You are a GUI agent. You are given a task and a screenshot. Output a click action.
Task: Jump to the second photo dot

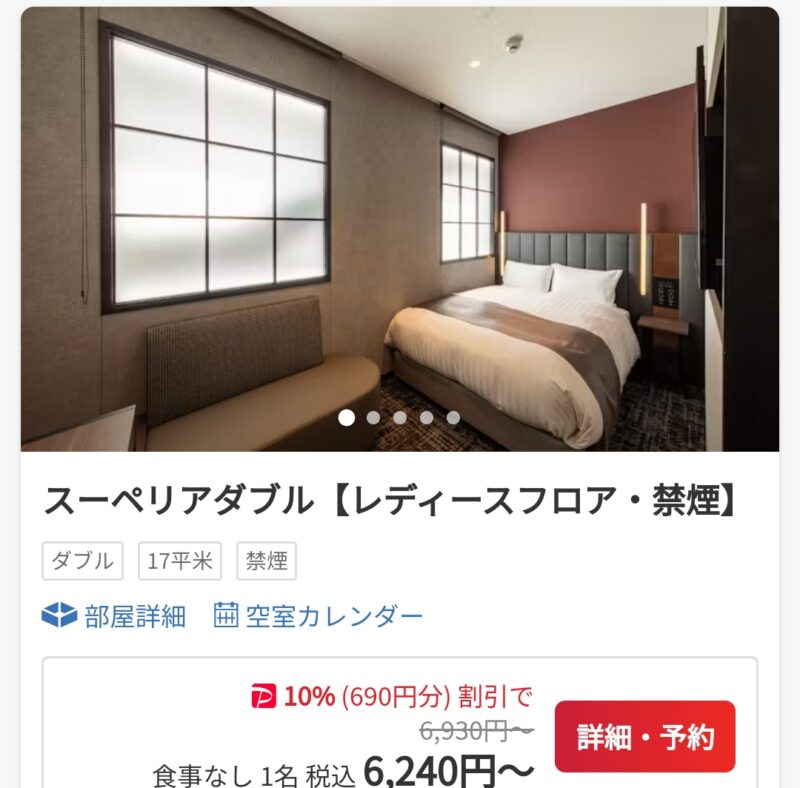(373, 417)
